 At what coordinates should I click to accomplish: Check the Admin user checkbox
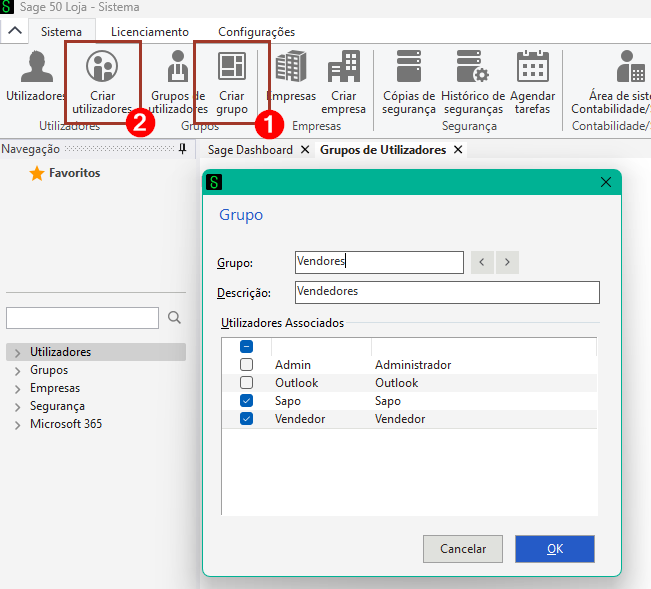(246, 364)
